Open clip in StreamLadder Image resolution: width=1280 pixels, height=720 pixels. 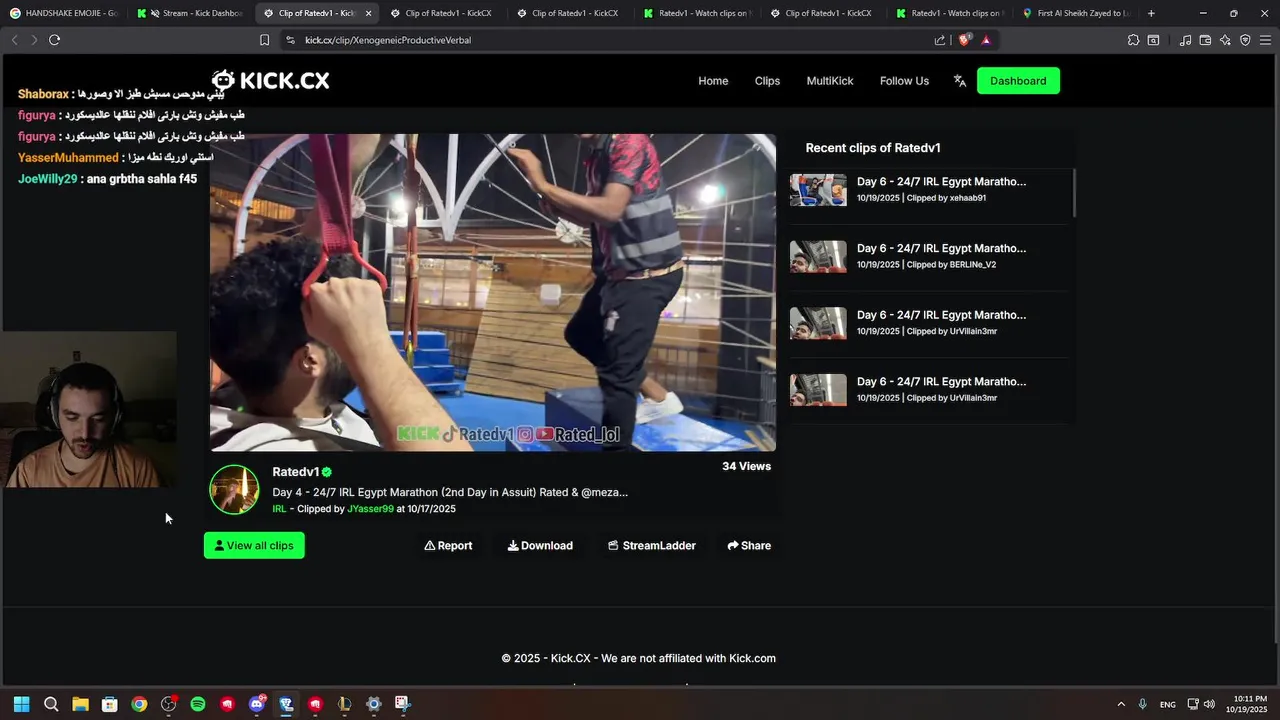click(652, 545)
